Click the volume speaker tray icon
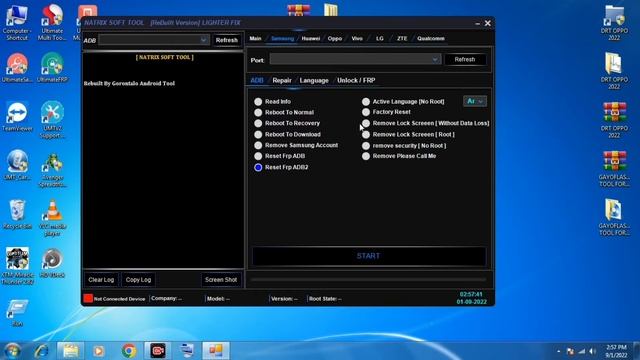The width and height of the screenshot is (640, 360). pos(592,351)
